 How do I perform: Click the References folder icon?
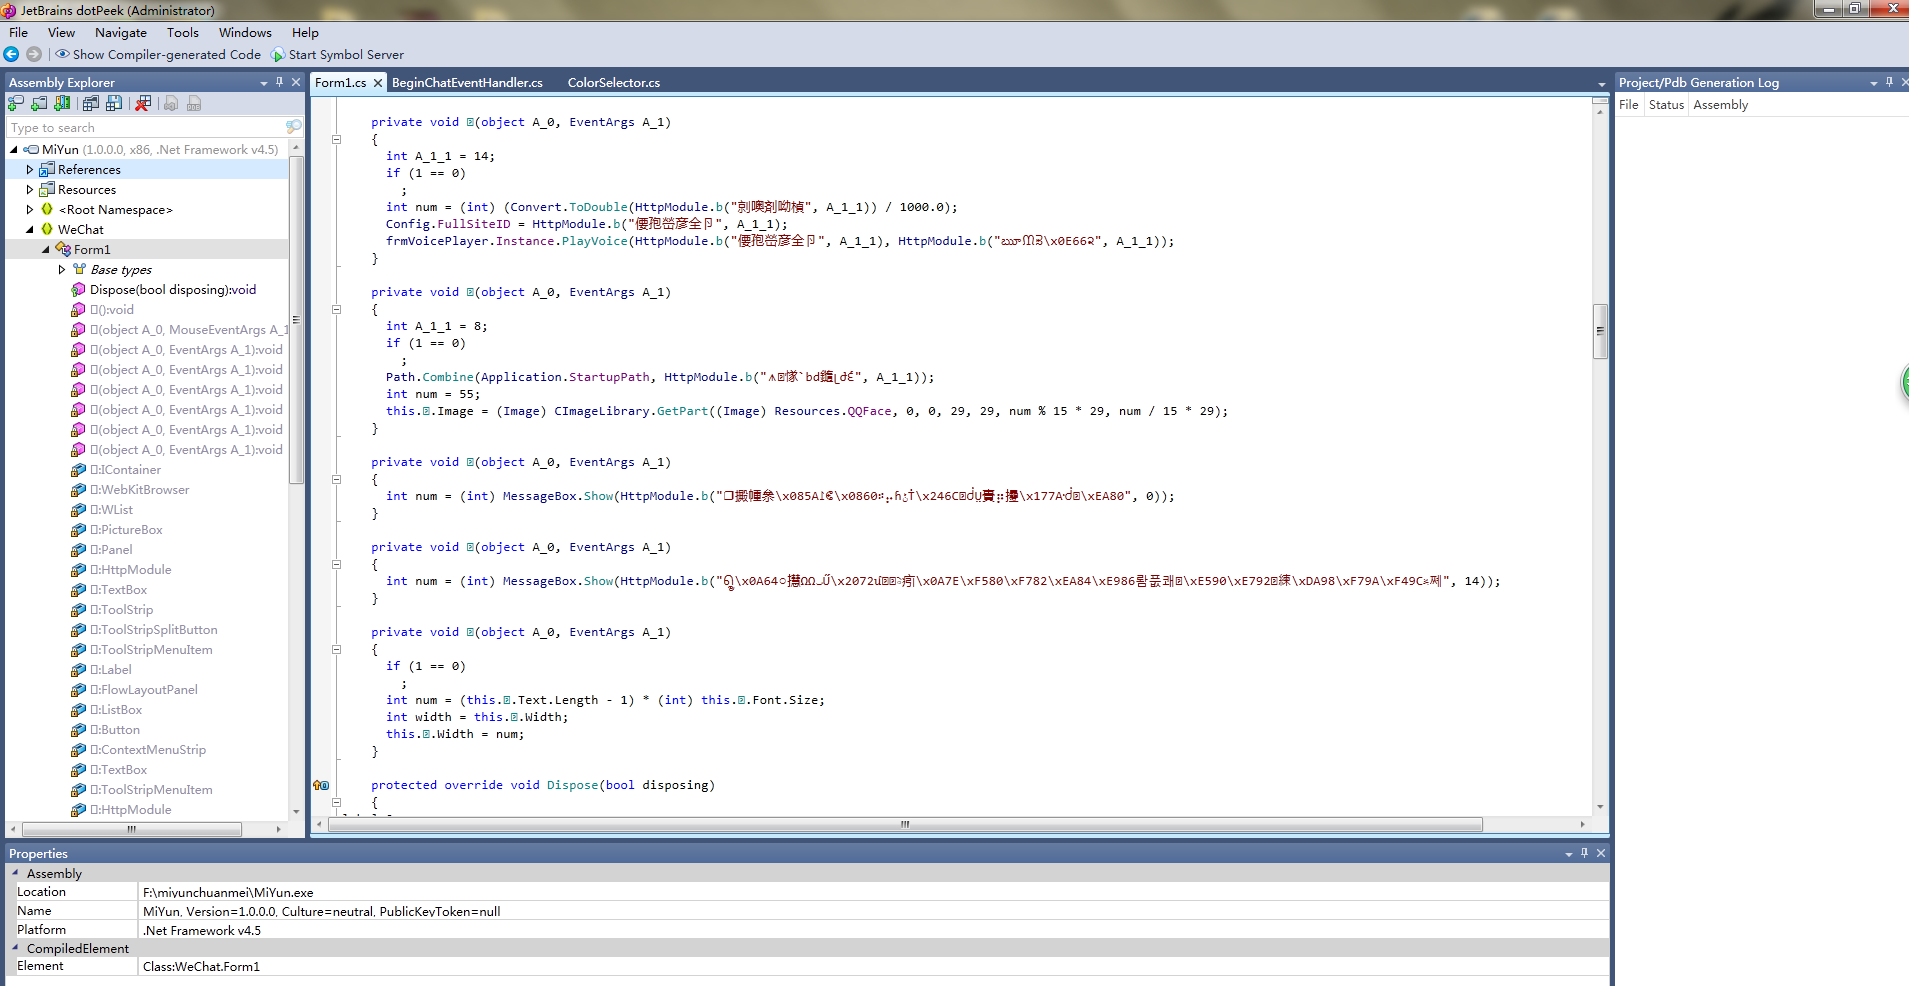tap(47, 169)
